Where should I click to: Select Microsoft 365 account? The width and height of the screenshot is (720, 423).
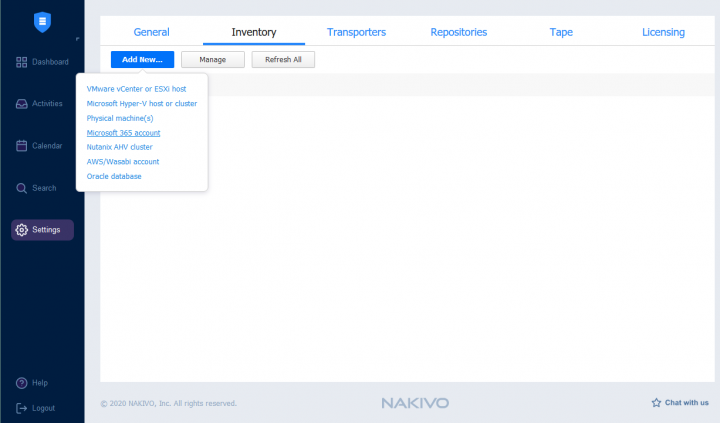tap(124, 133)
